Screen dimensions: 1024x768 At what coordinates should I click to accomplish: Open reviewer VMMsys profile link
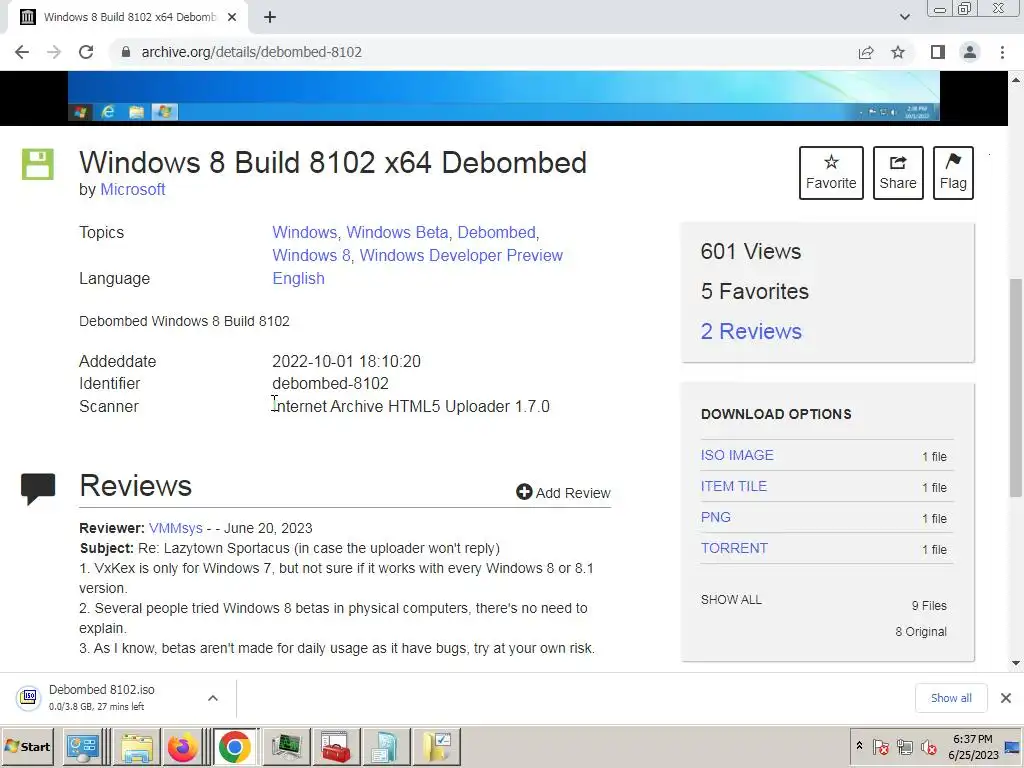click(176, 528)
